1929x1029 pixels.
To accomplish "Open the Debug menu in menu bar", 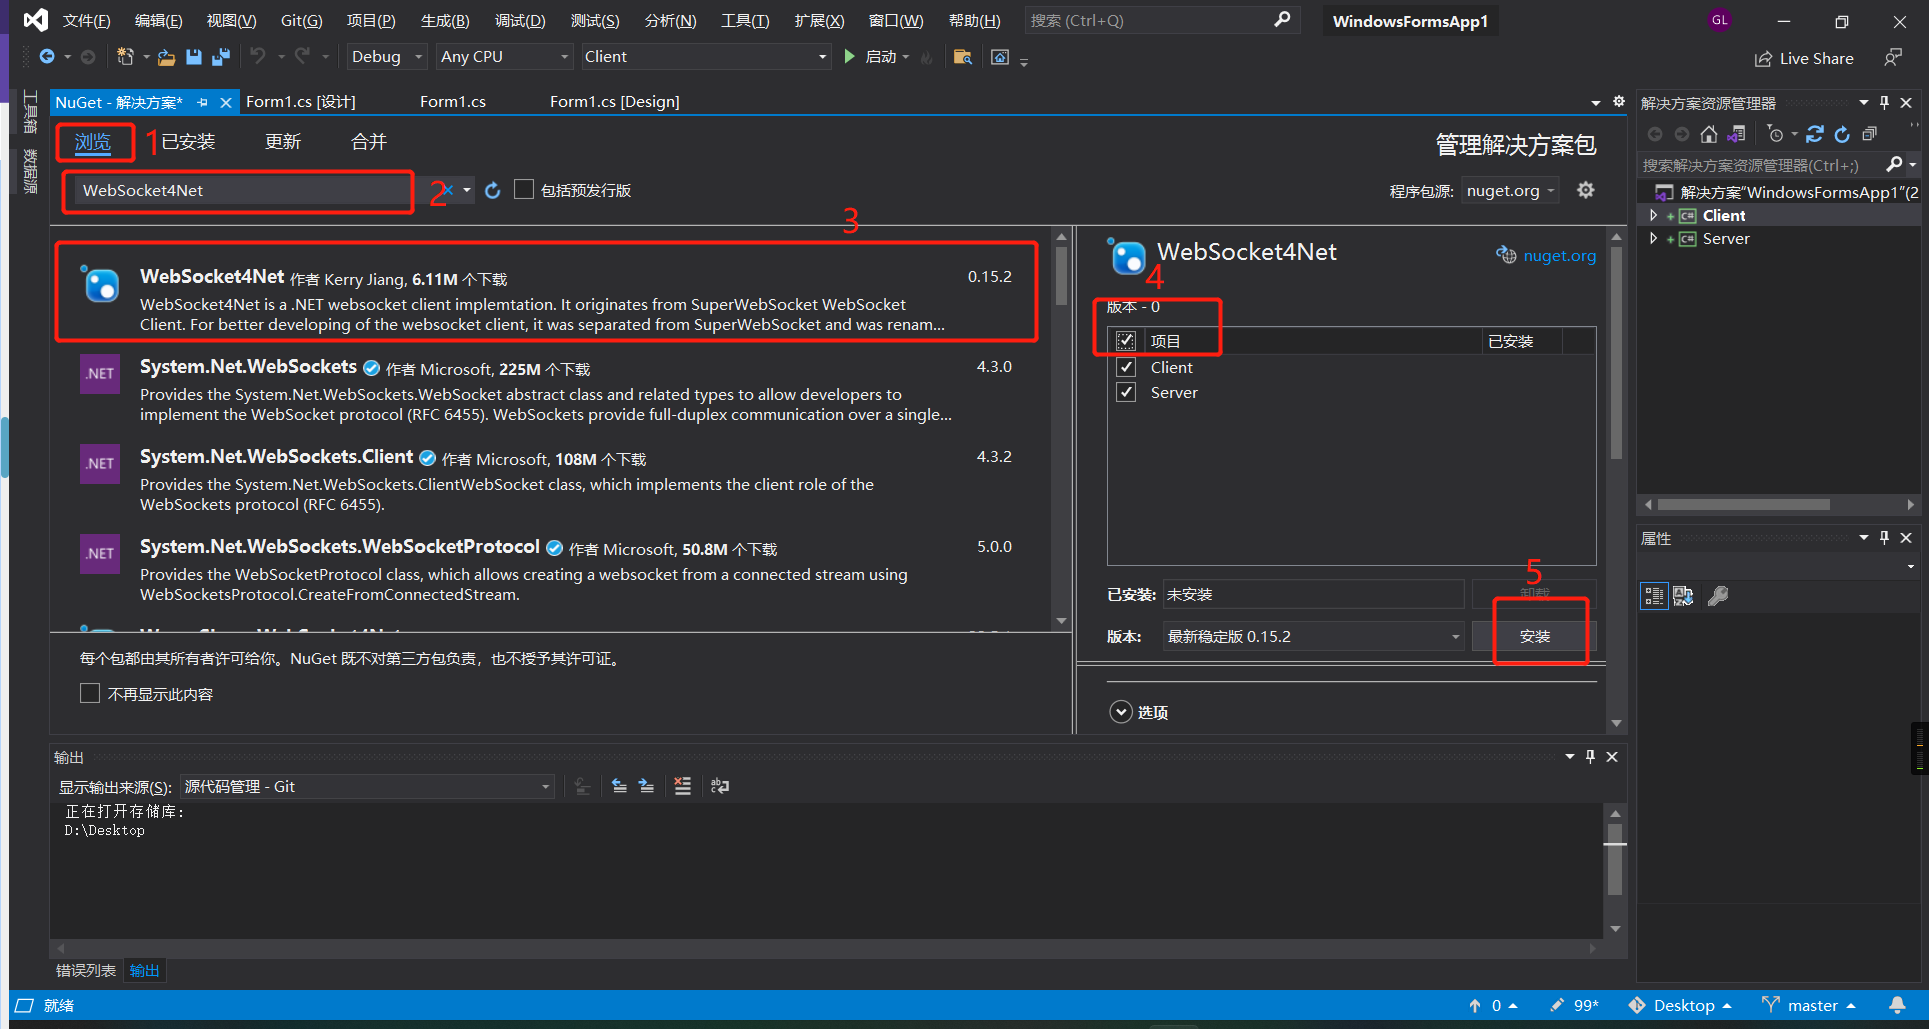I will [520, 21].
